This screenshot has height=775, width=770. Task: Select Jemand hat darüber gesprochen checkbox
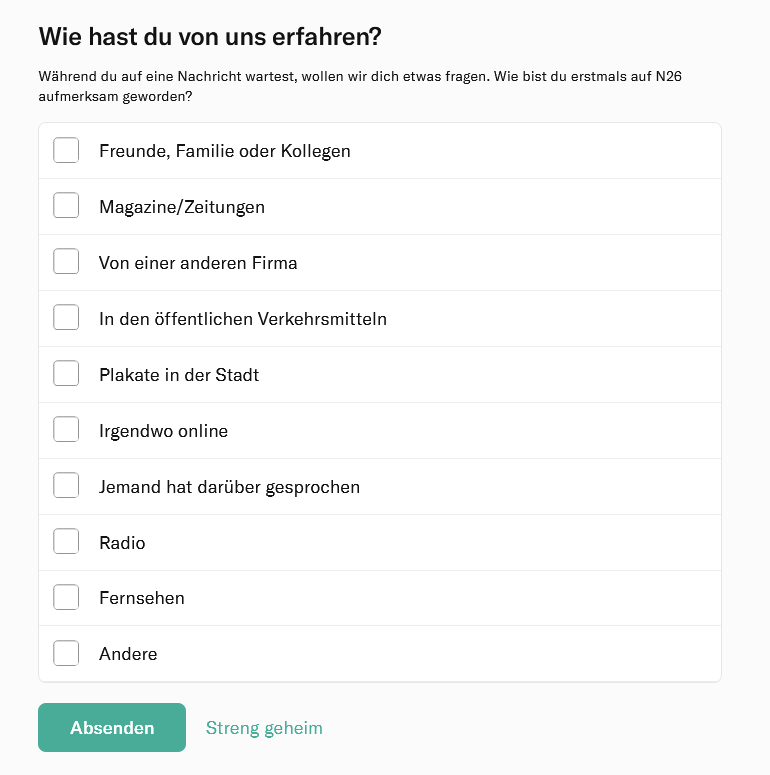pos(66,487)
